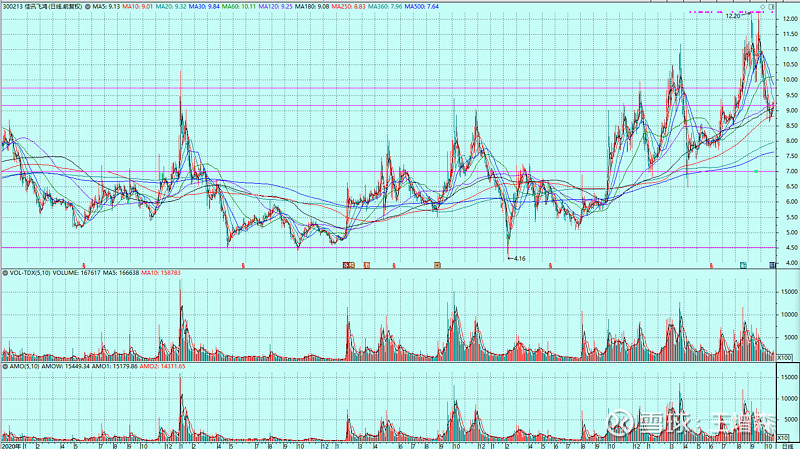This screenshot has width=800, height=449.
Task: Click the 日线 period label at bottom right
Action: (785, 444)
